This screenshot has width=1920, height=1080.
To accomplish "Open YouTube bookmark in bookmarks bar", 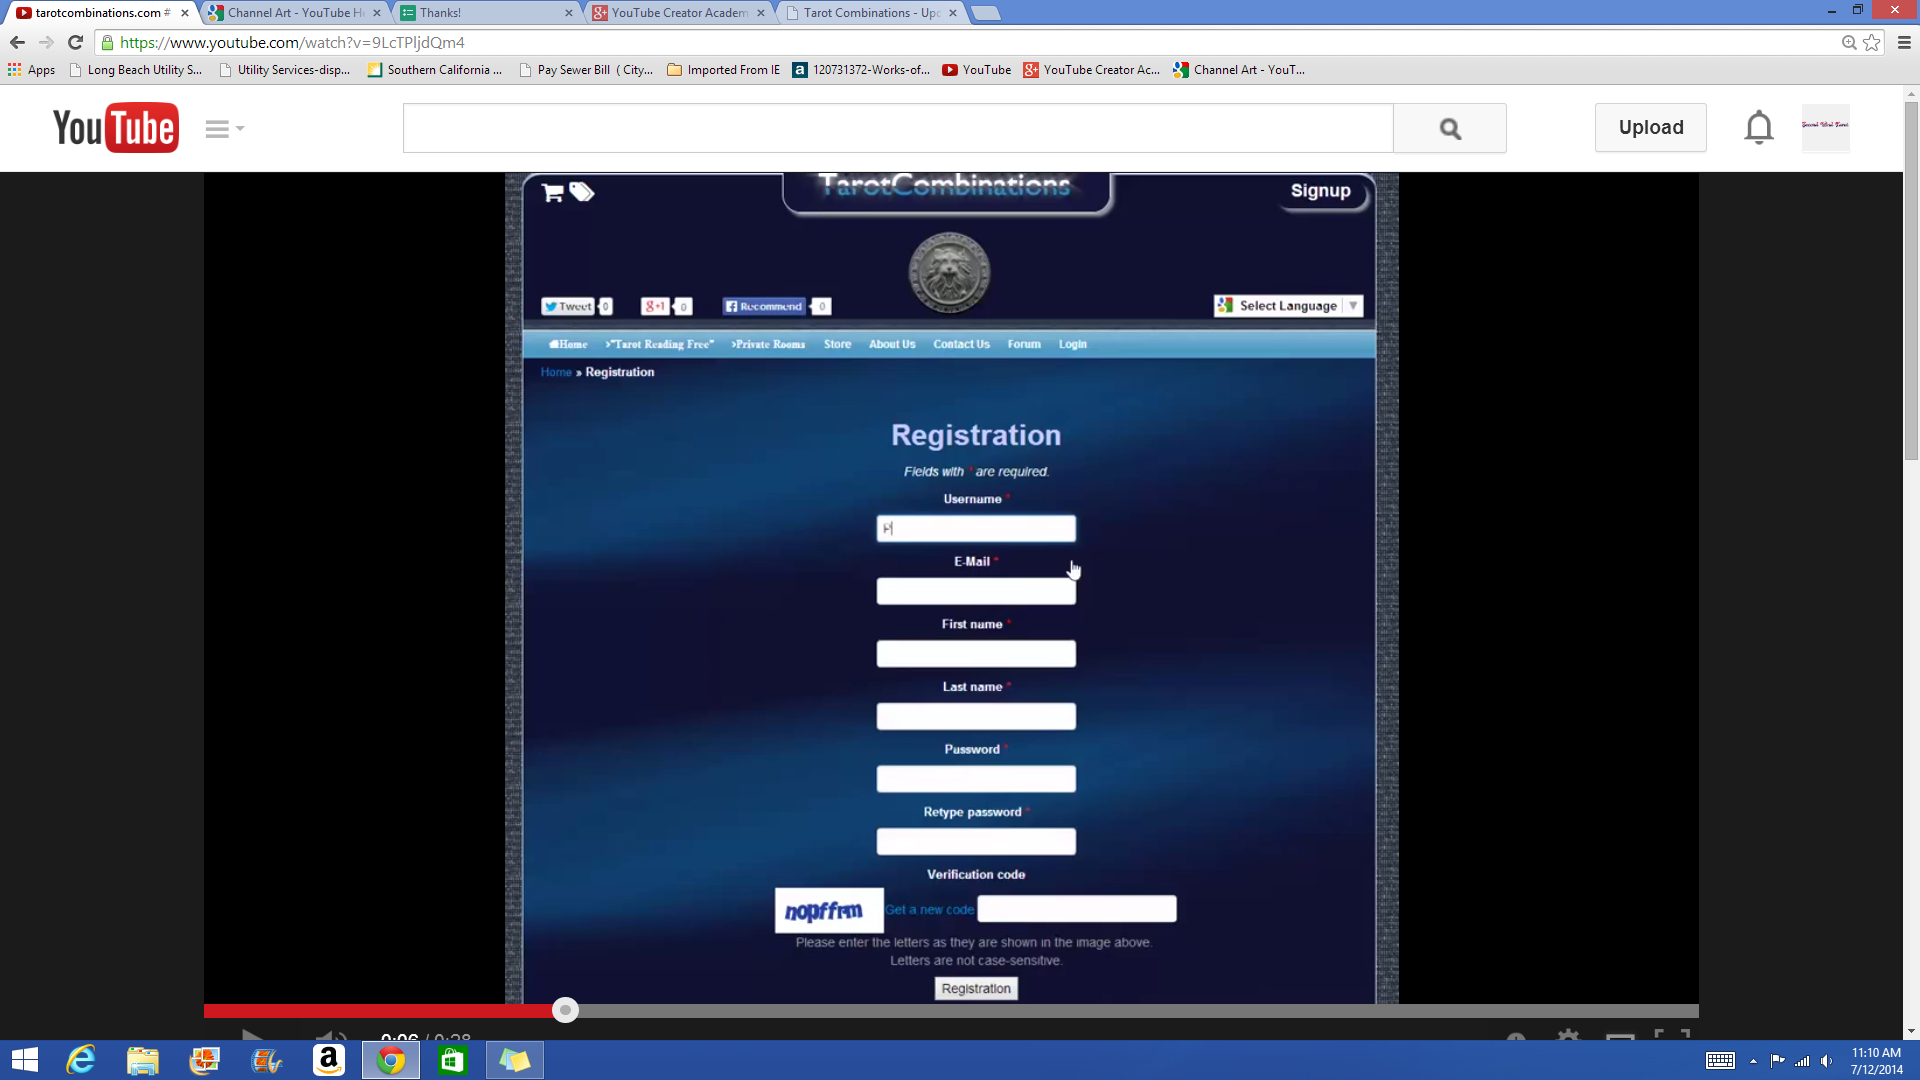I will 976,70.
